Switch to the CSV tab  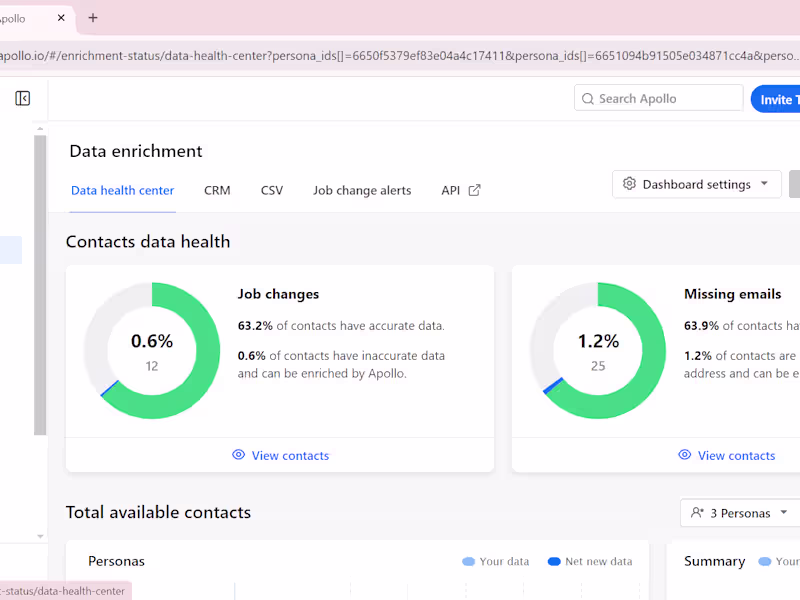(x=272, y=190)
